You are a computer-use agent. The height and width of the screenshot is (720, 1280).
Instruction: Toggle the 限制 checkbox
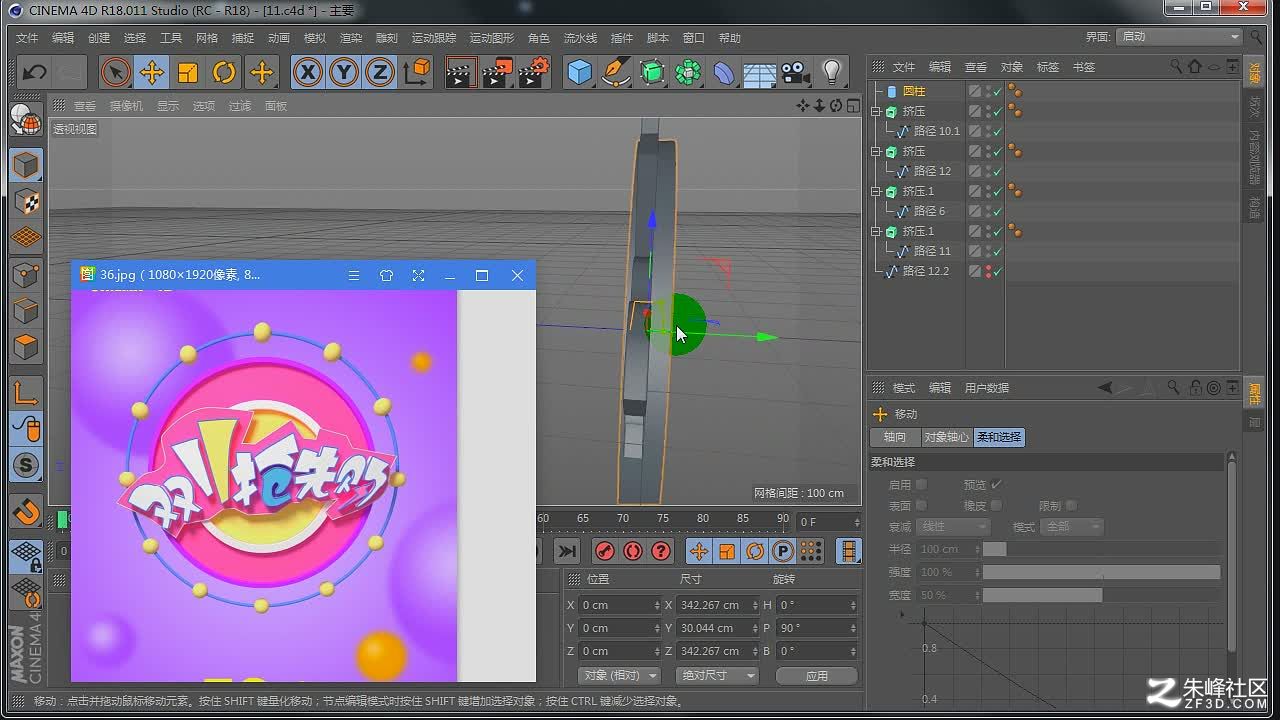[1071, 506]
